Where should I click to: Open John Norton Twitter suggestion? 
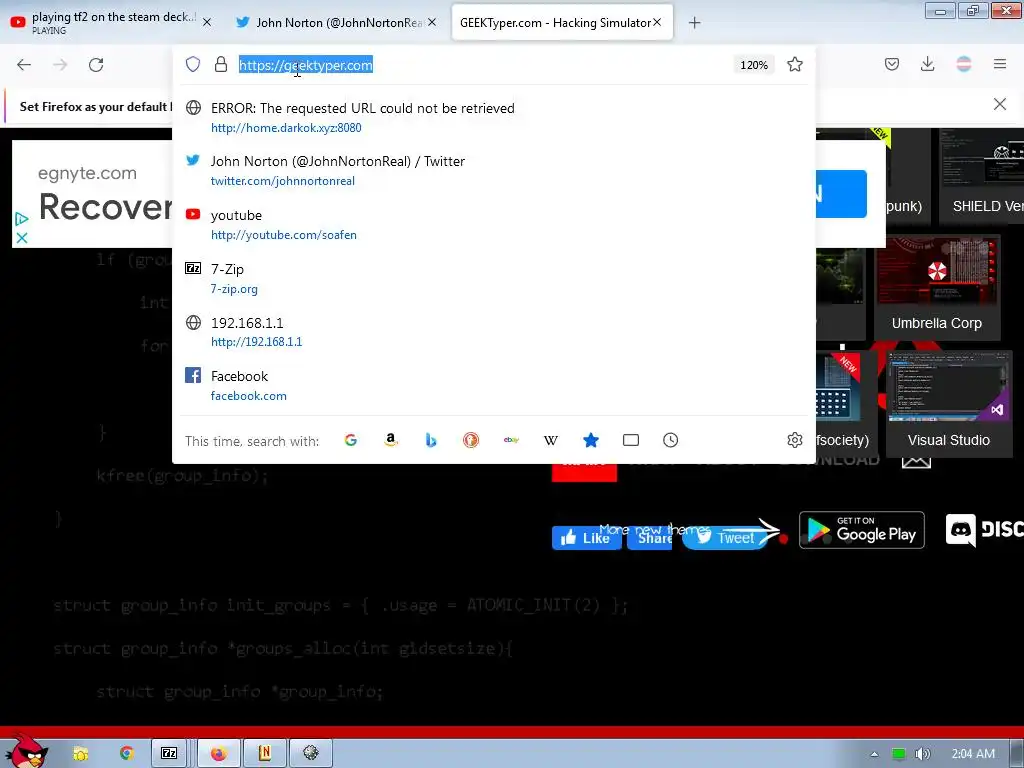(494, 171)
